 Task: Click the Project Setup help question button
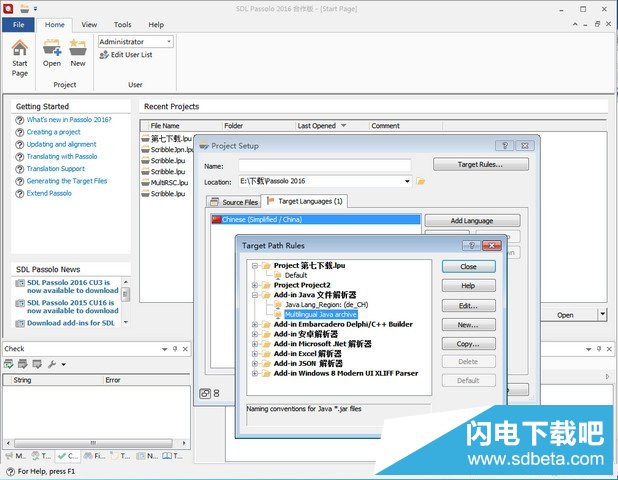coord(504,145)
